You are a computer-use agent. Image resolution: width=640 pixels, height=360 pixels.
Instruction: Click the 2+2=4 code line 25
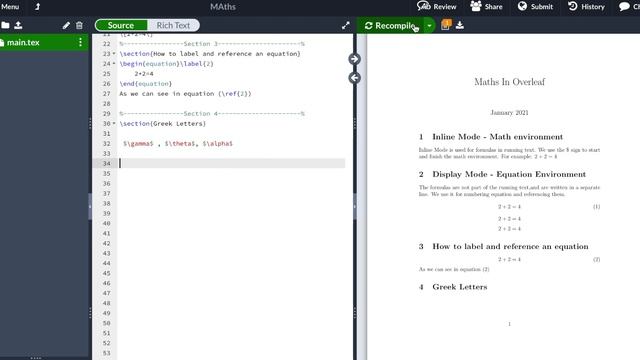tap(144, 74)
